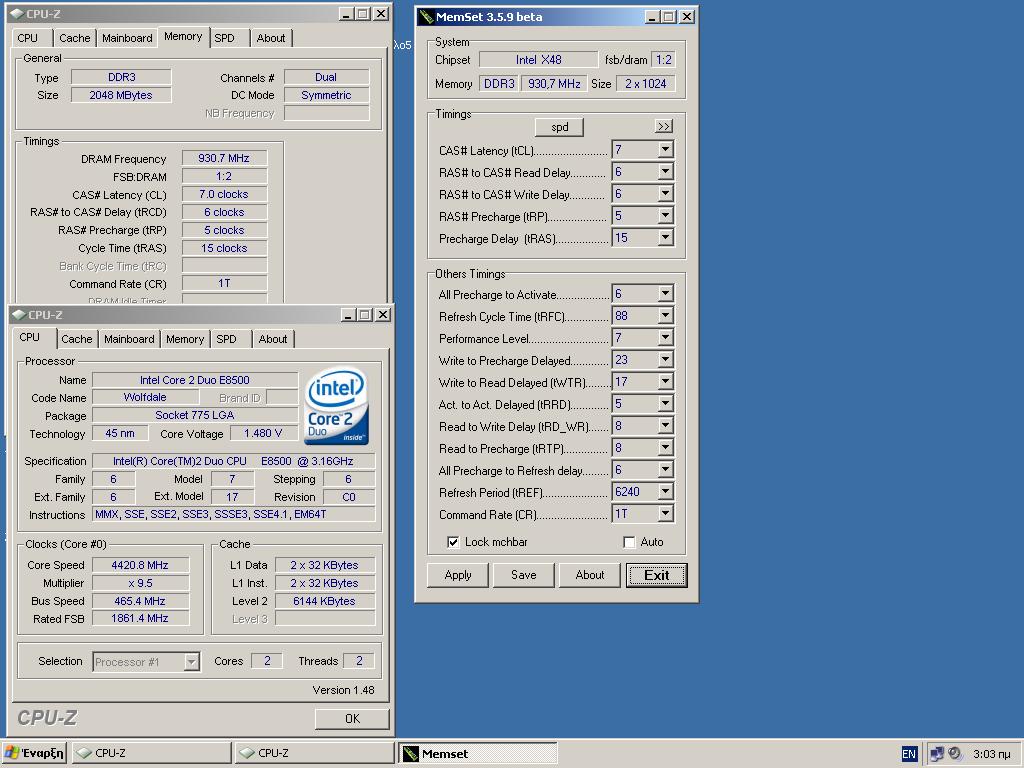The height and width of the screenshot is (768, 1024).
Task: Open the Act. to Act. Delayed (tRRD) dropdown
Action: (665, 404)
